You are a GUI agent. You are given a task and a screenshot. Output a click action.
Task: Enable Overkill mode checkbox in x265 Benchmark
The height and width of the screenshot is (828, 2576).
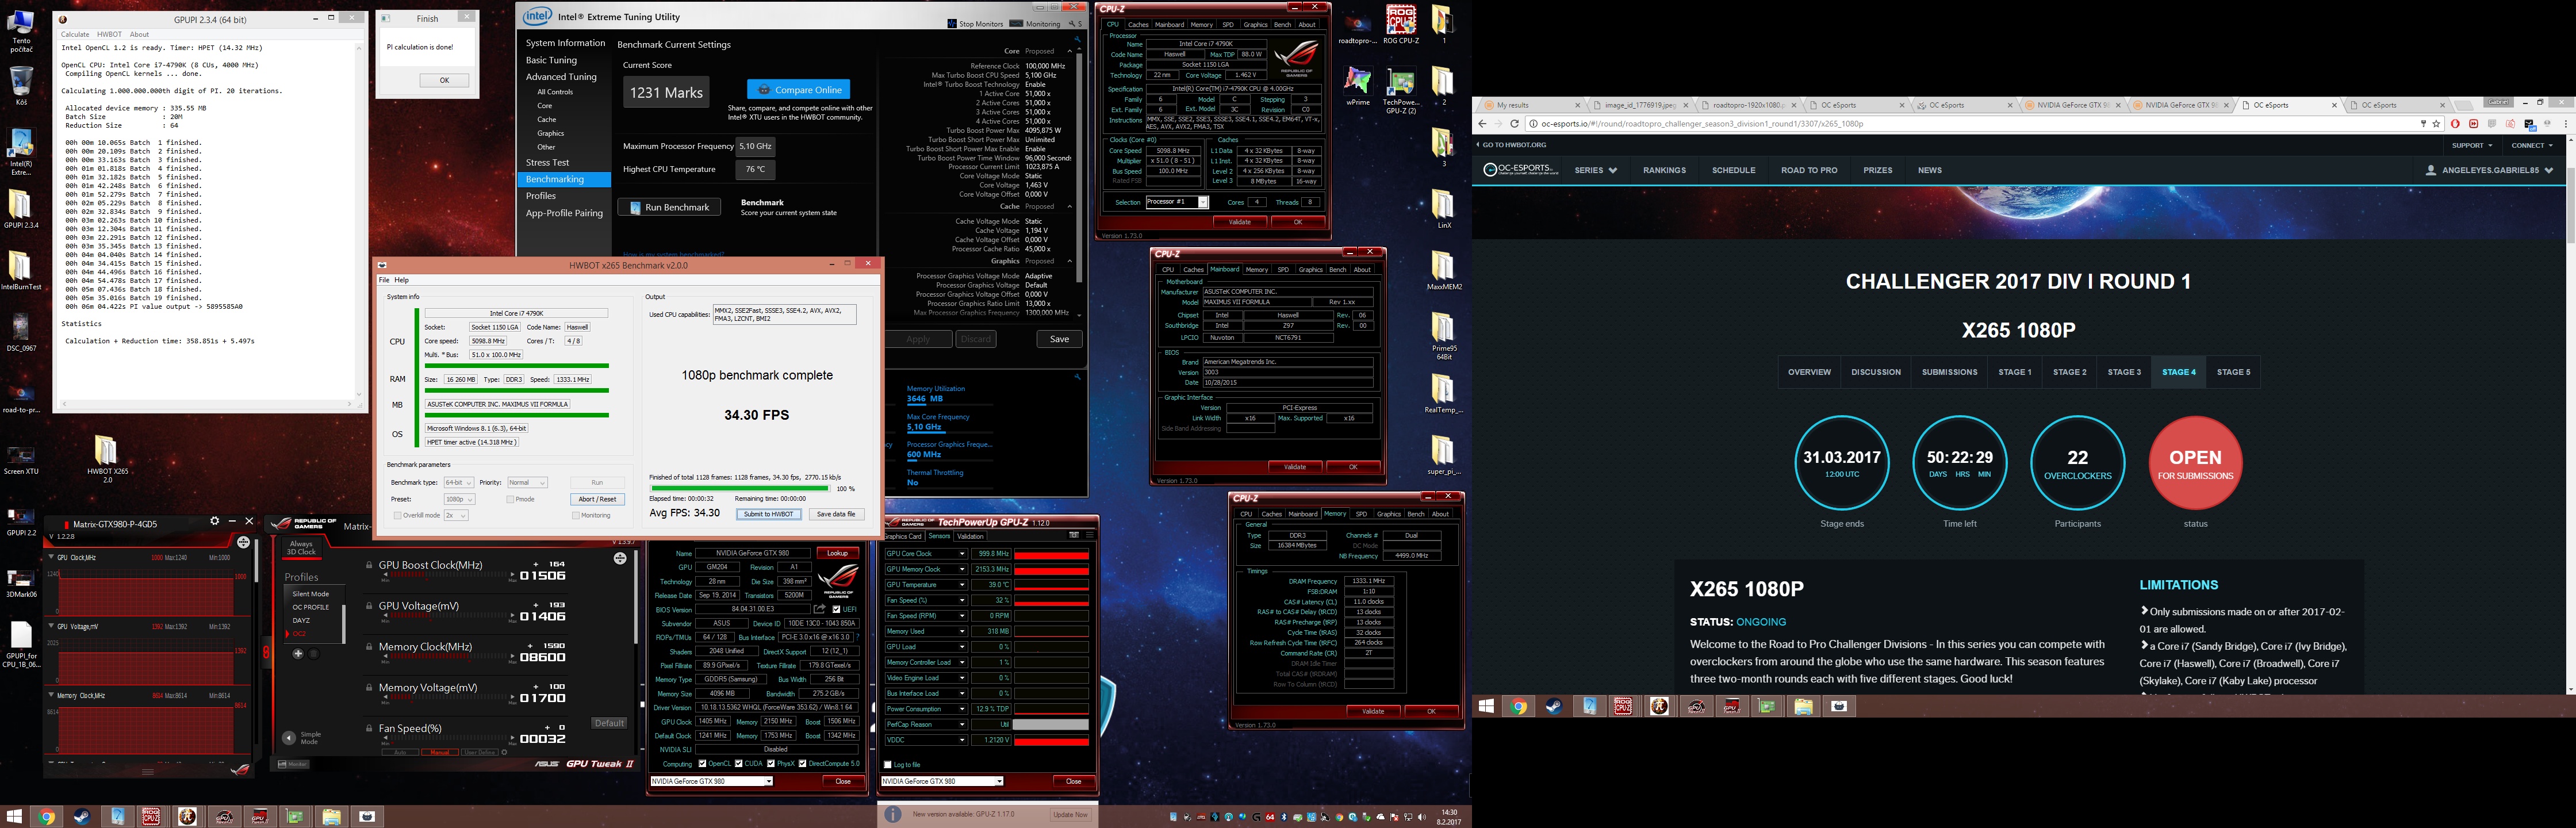coord(397,515)
